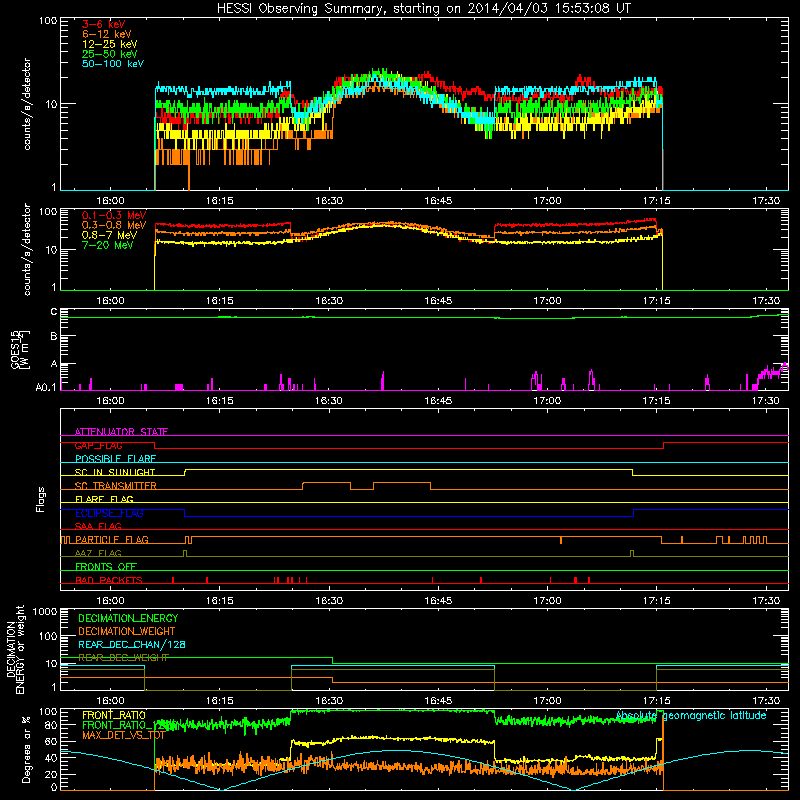Viewport: 800px width, 800px height.
Task: Click the Absolute geomagnetic latitude label
Action: tap(691, 715)
